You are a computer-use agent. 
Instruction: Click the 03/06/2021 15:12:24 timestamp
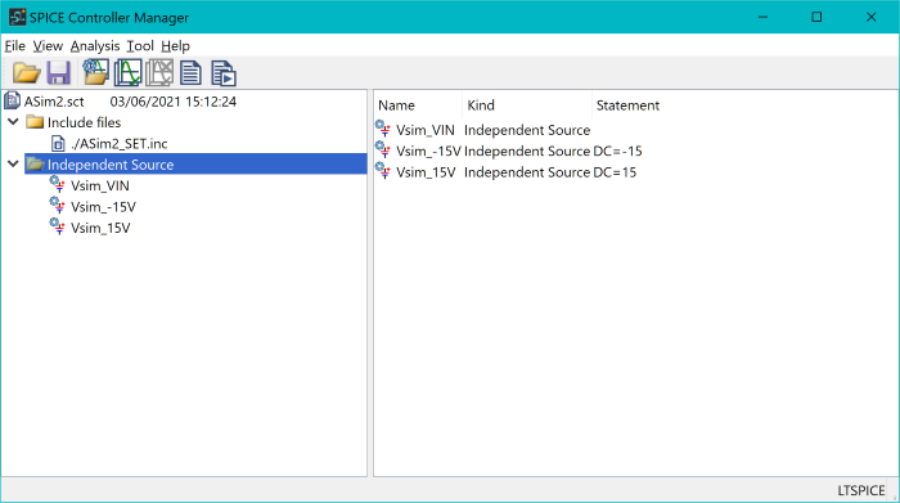tap(173, 102)
